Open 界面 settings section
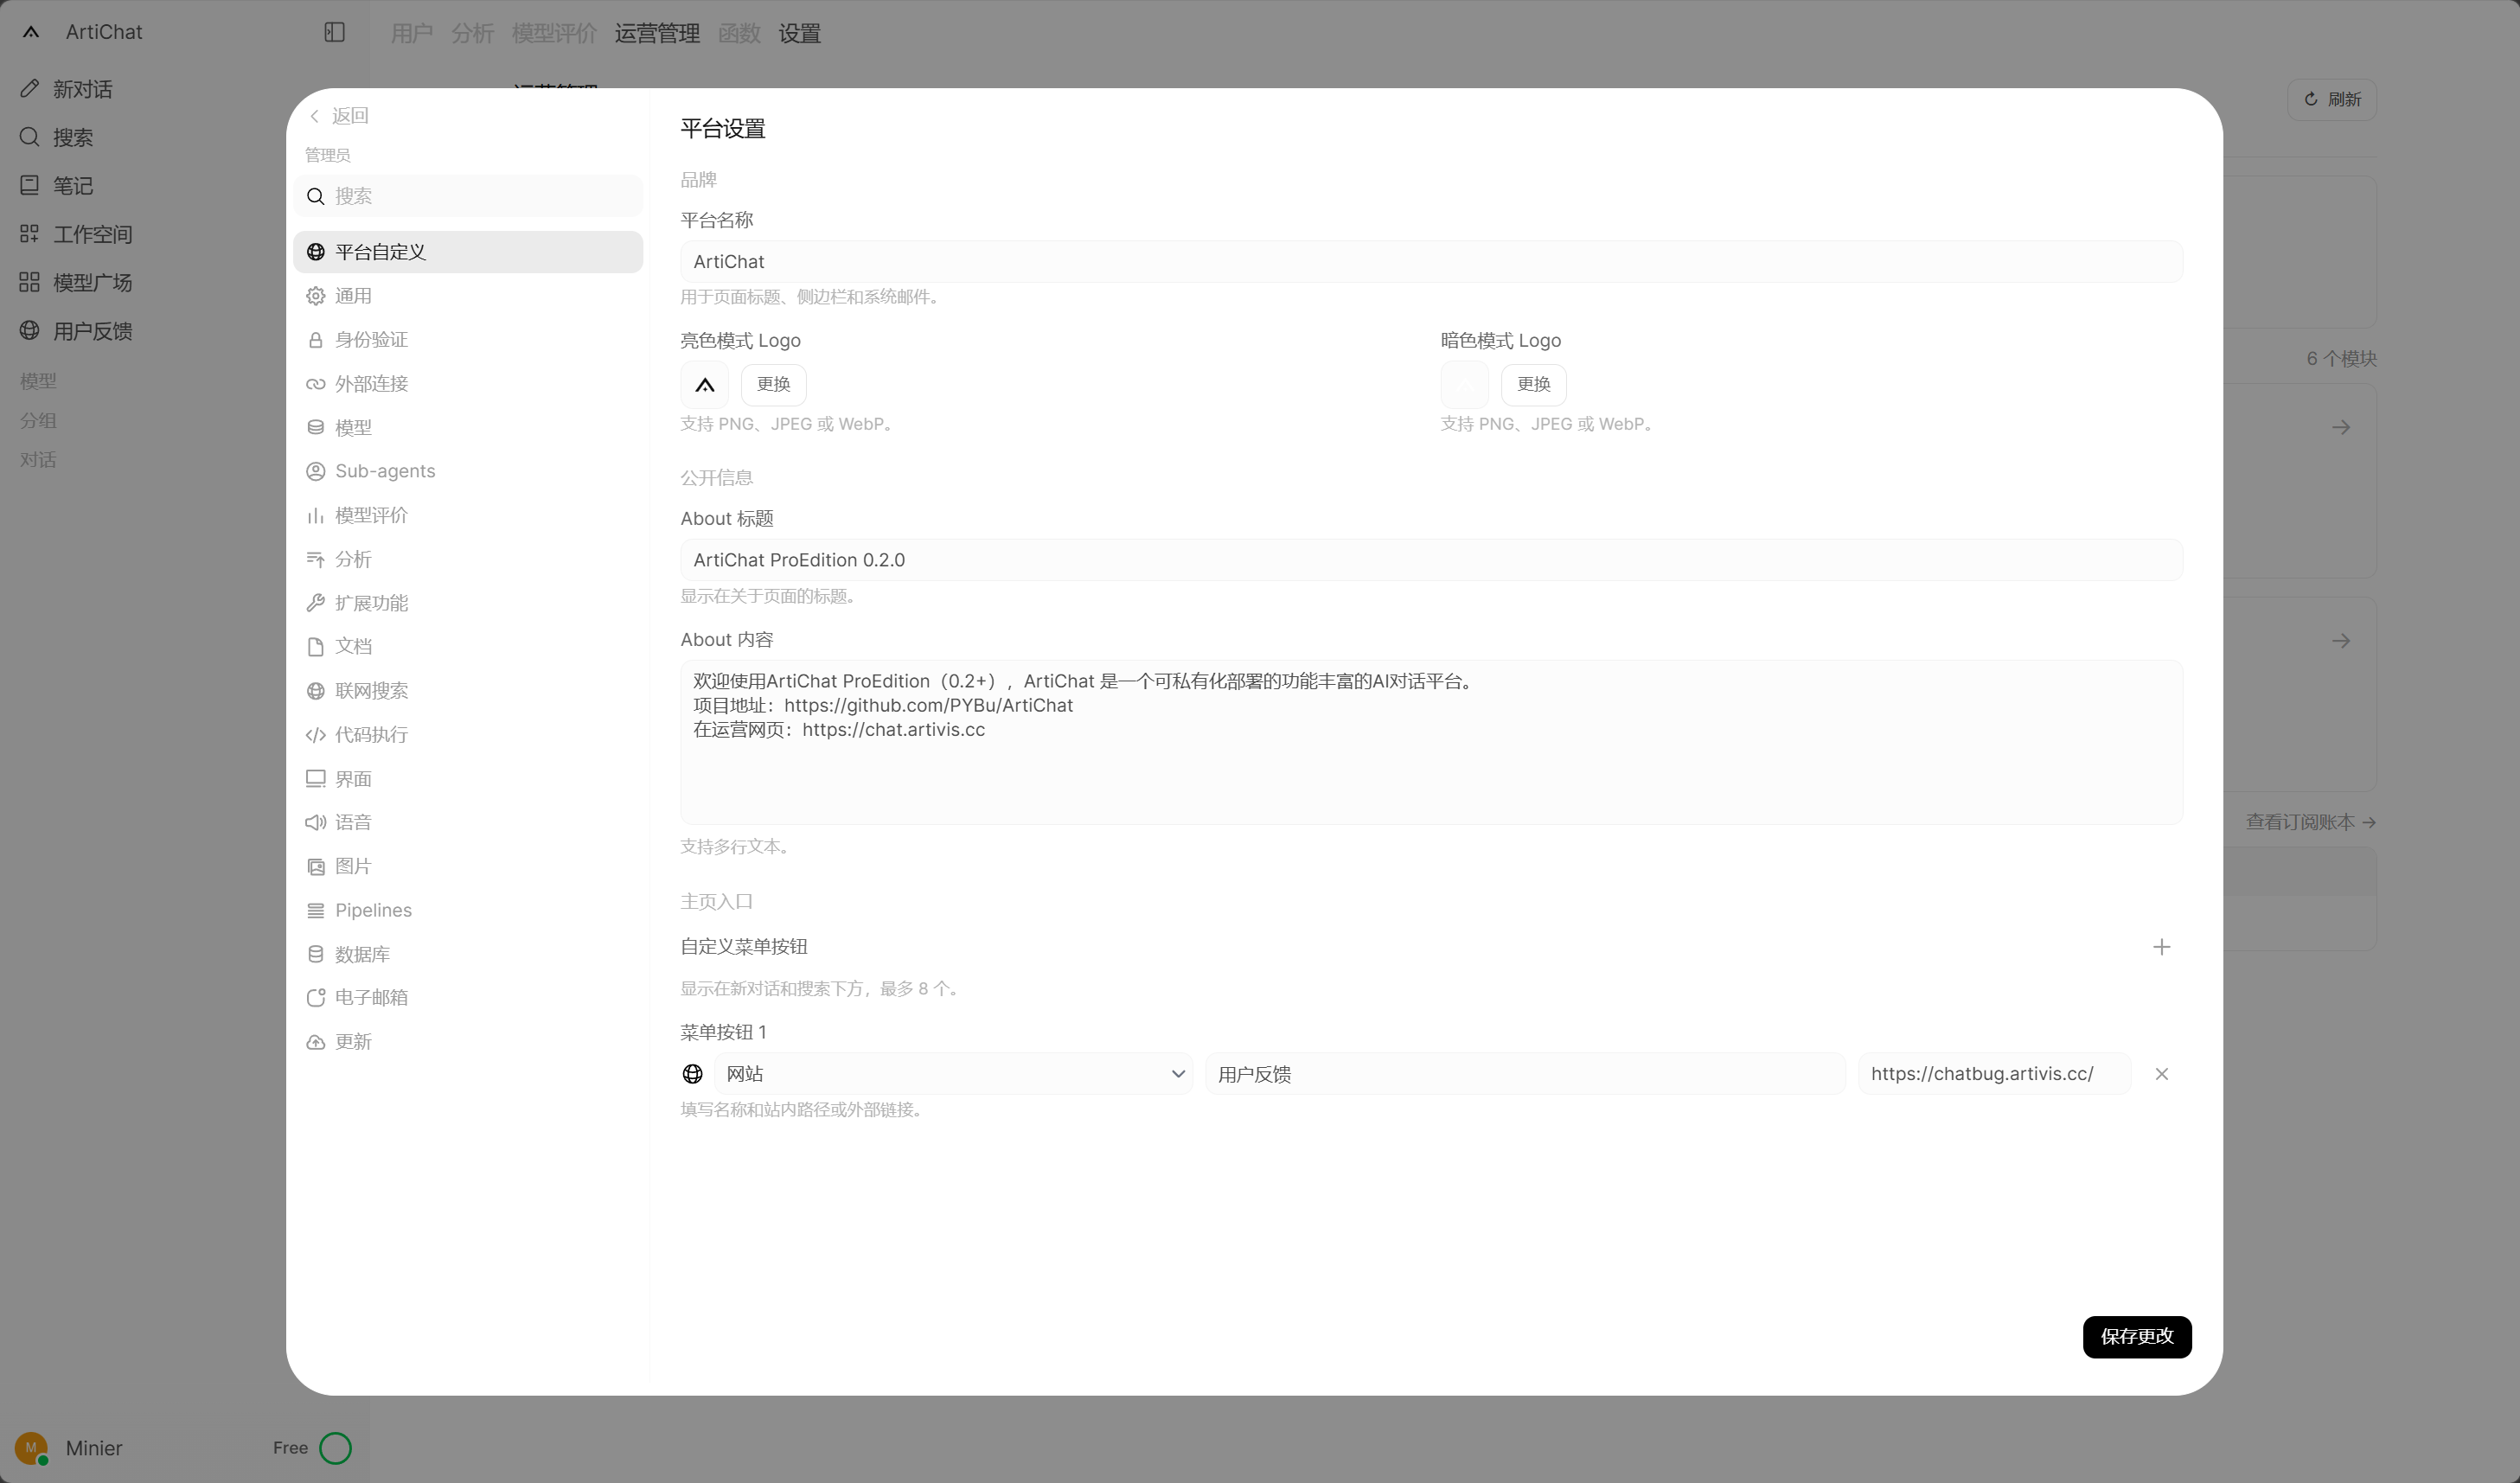2520x1483 pixels. tap(468, 779)
